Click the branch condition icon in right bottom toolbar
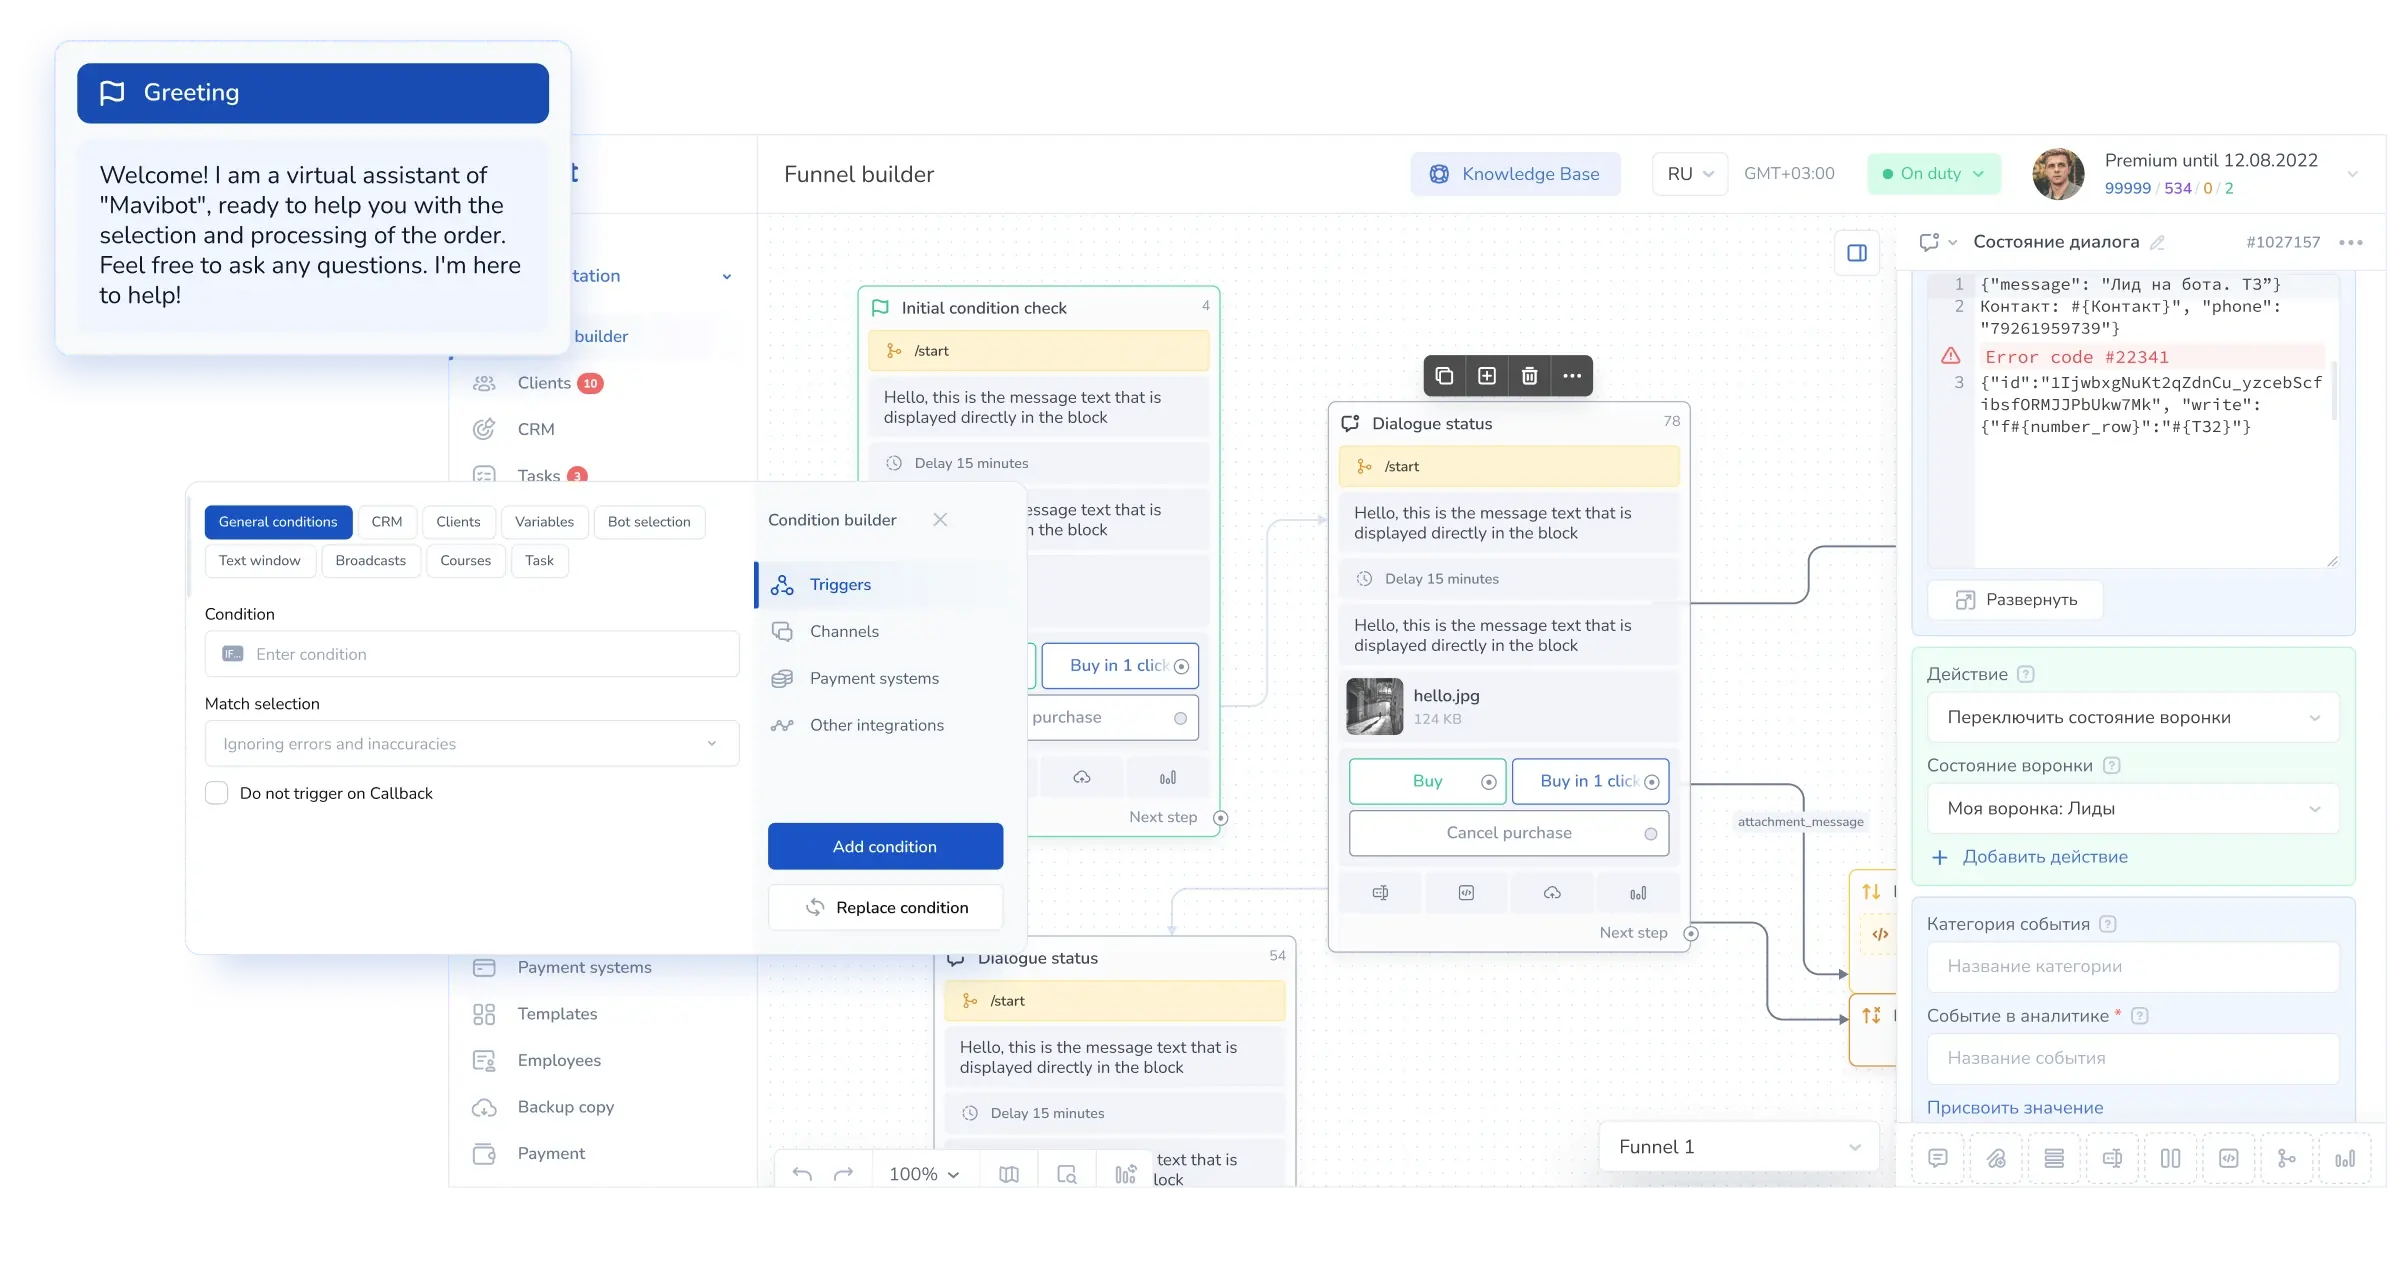This screenshot has height=1270, width=2388. [2286, 1158]
